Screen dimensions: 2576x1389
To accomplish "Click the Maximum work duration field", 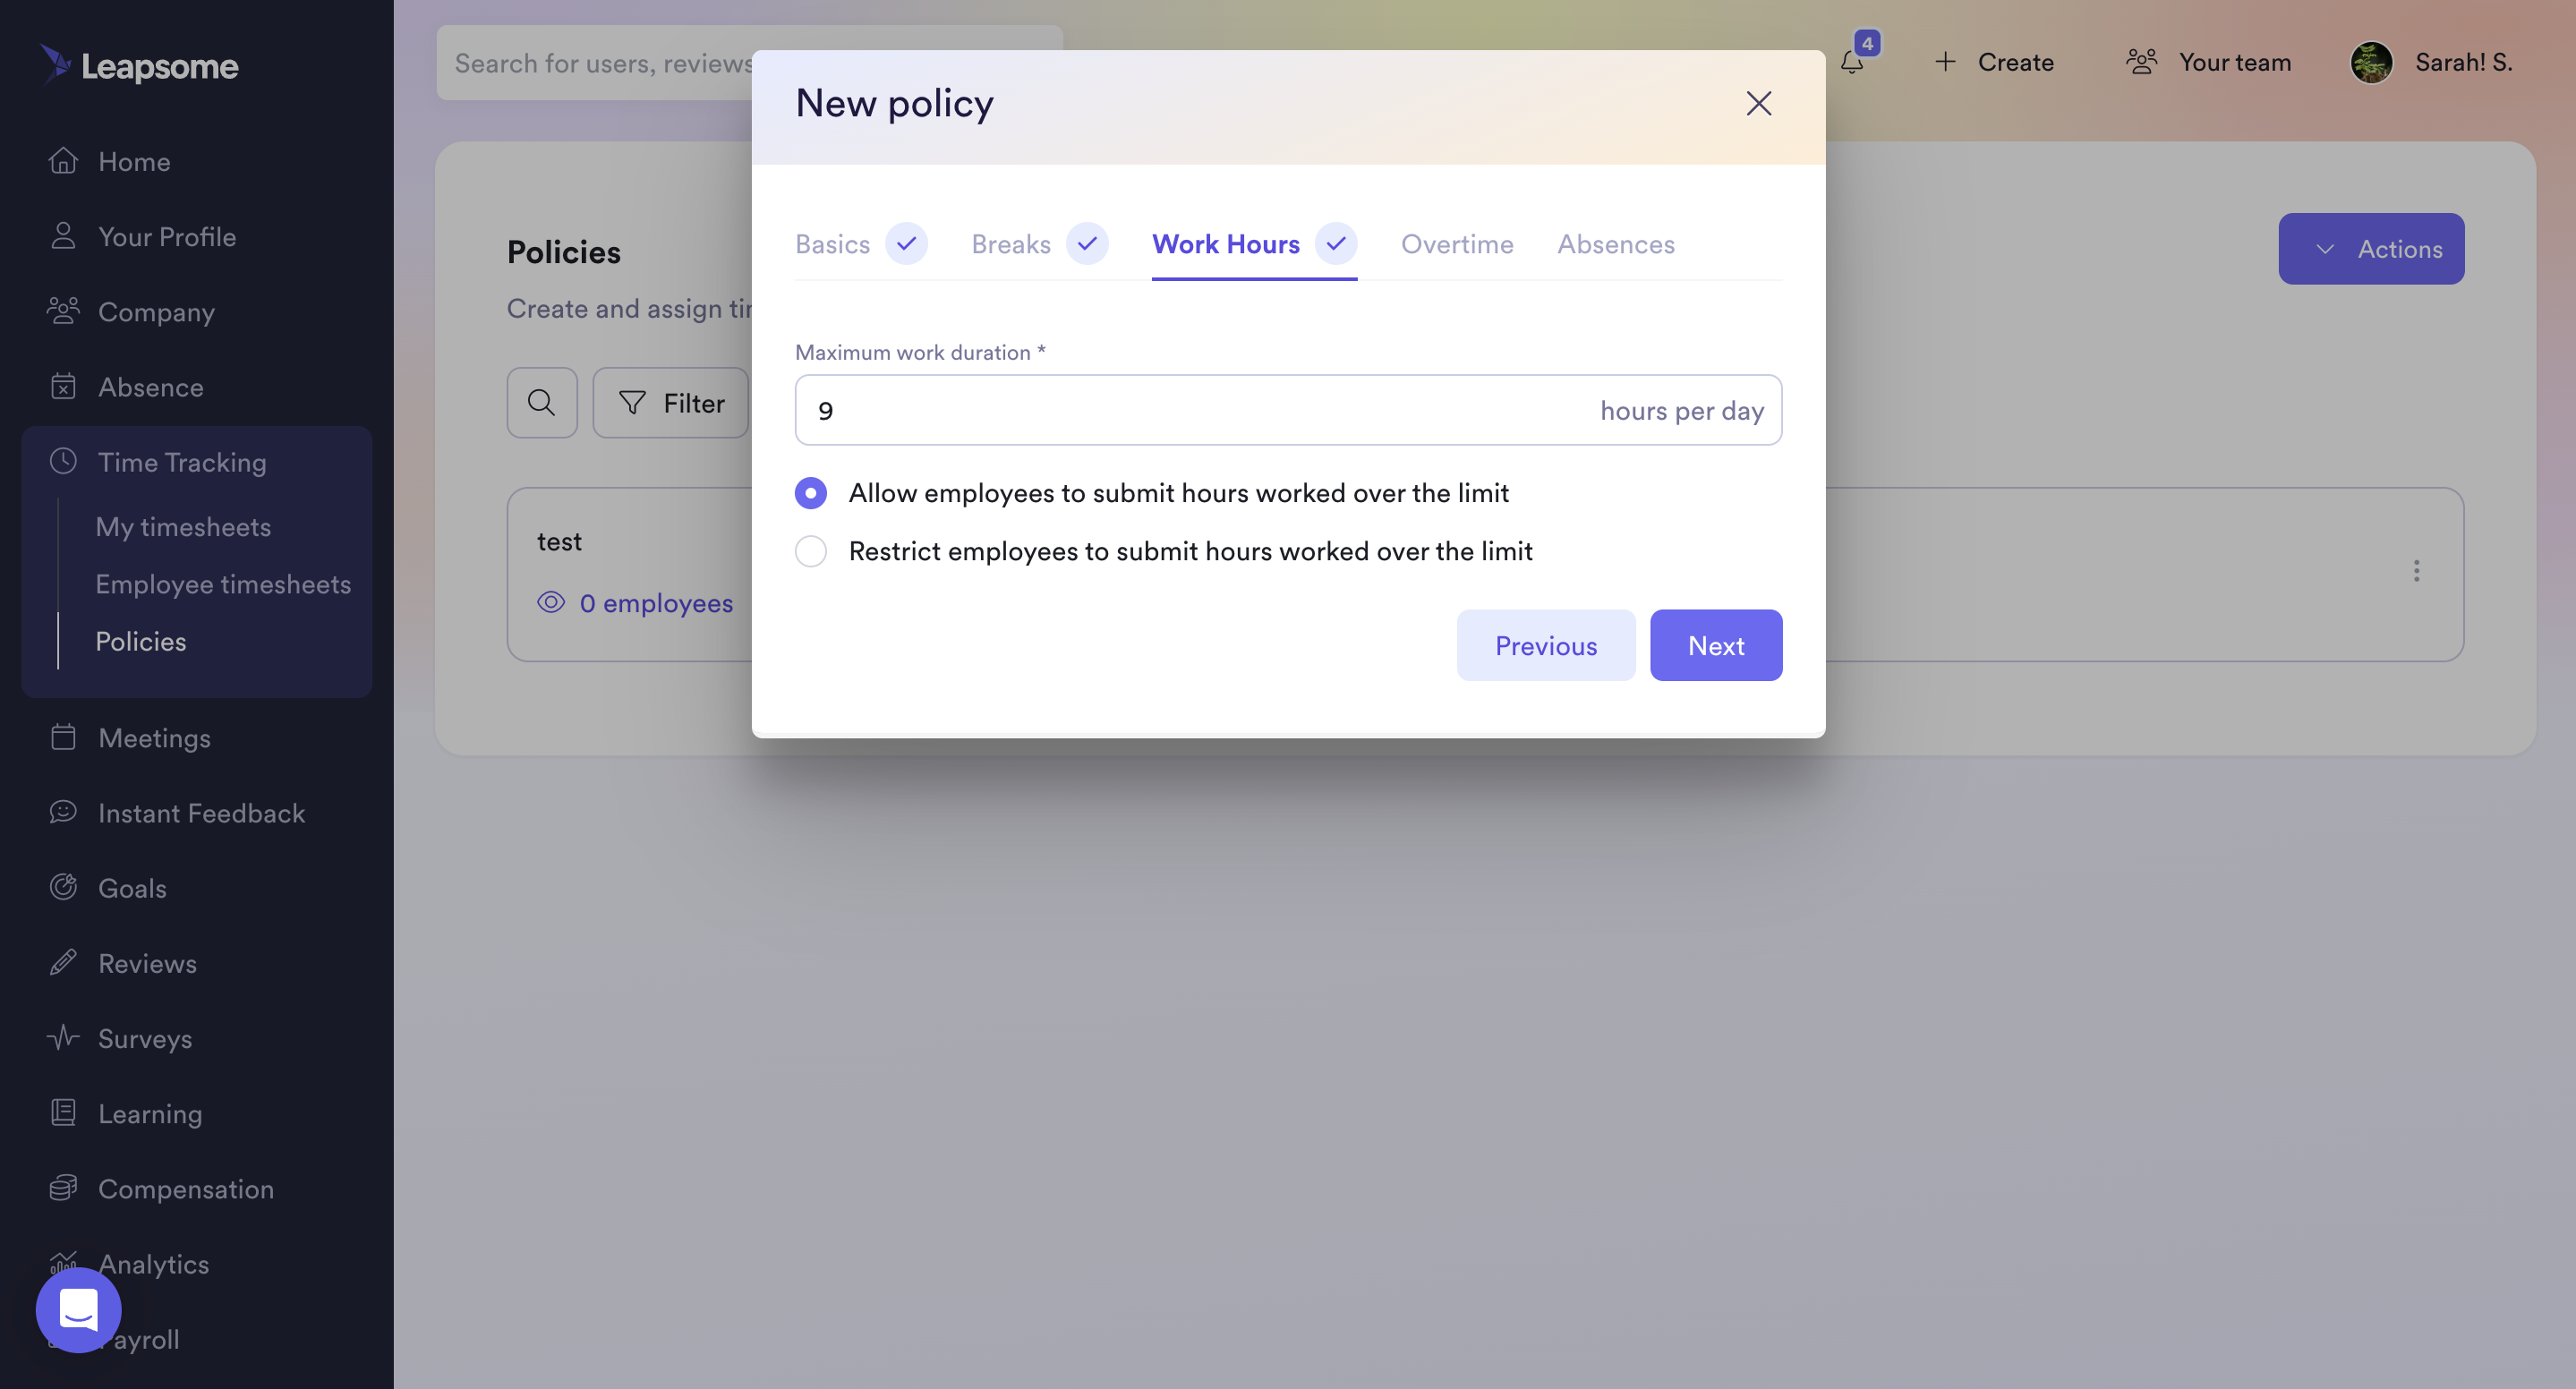I will (1288, 410).
